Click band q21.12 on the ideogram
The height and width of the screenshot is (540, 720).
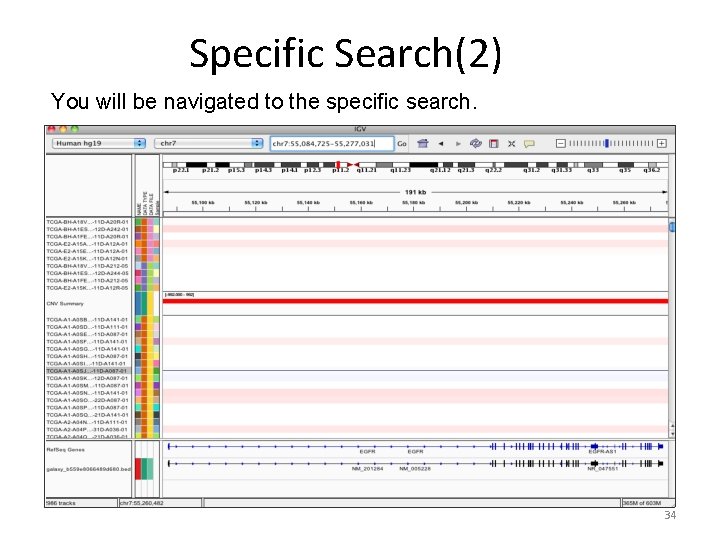439,170
